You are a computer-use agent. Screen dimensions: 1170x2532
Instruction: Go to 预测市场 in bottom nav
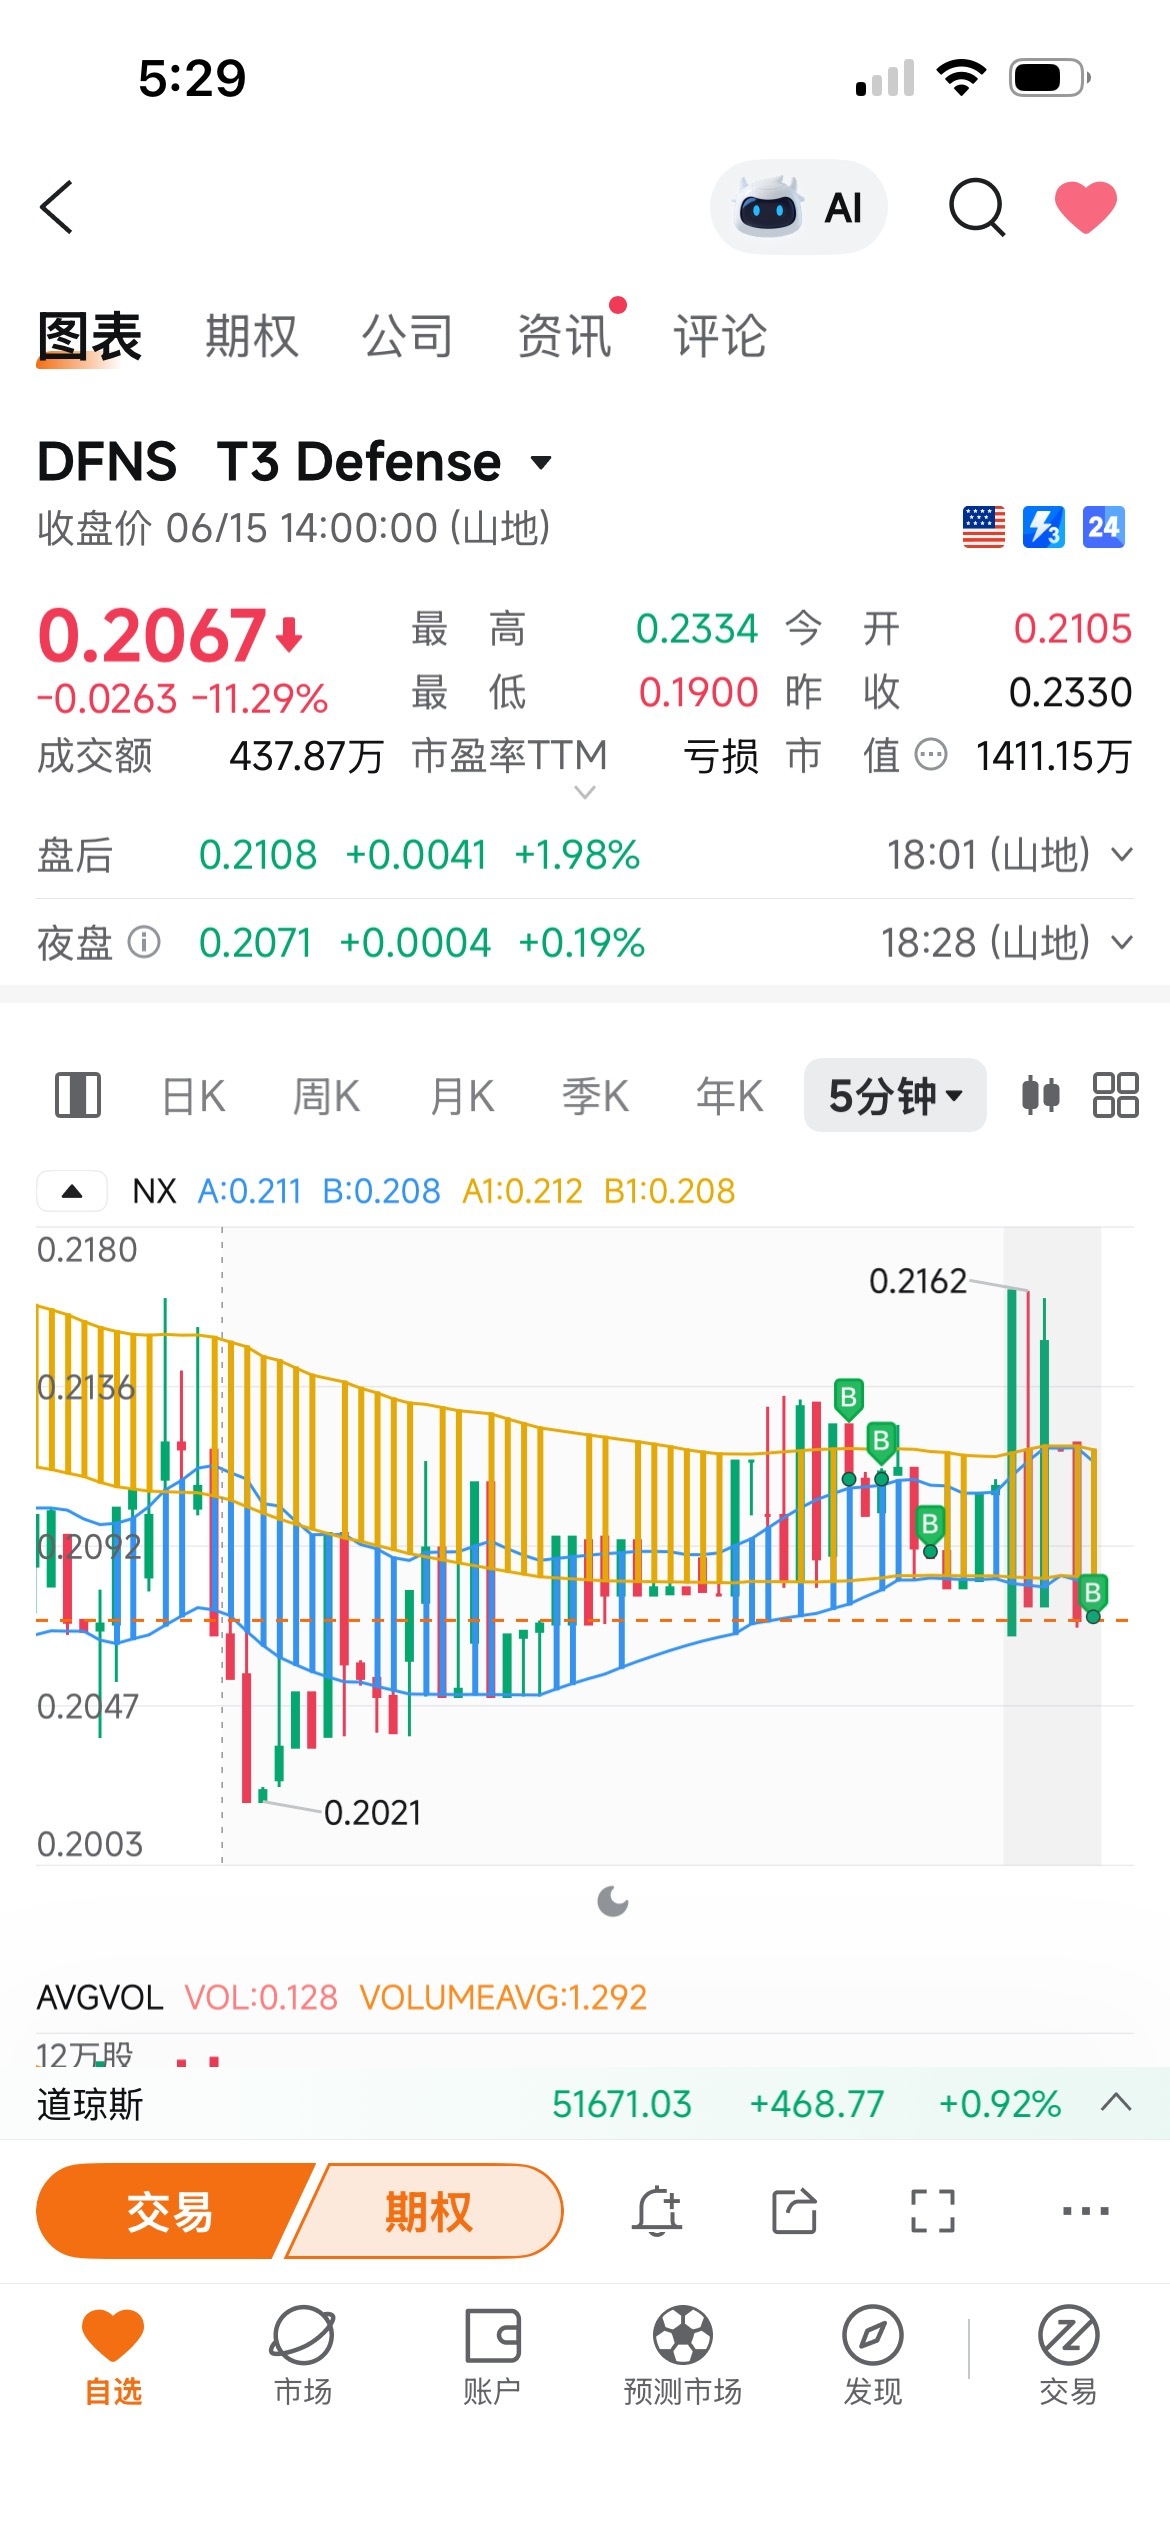[683, 2355]
